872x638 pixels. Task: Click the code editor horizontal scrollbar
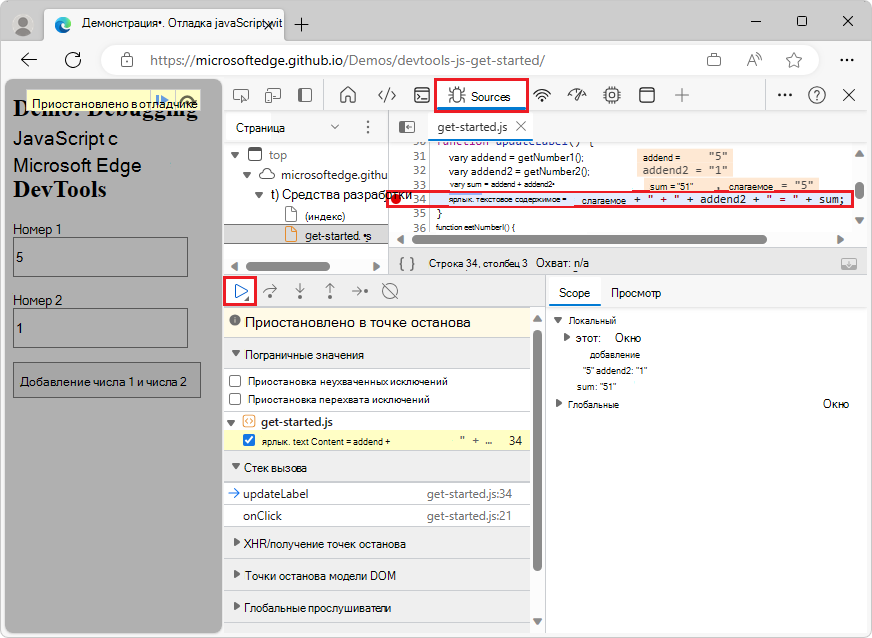click(589, 240)
